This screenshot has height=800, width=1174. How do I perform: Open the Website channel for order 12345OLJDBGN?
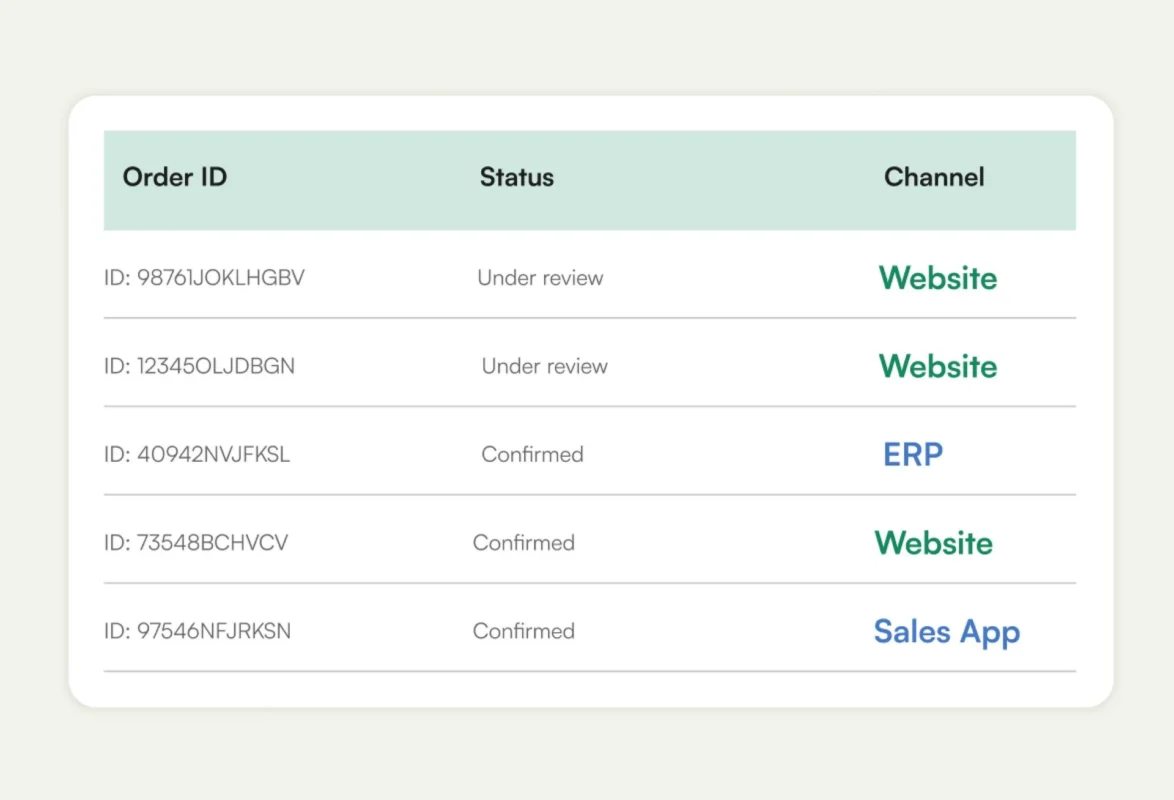tap(937, 366)
